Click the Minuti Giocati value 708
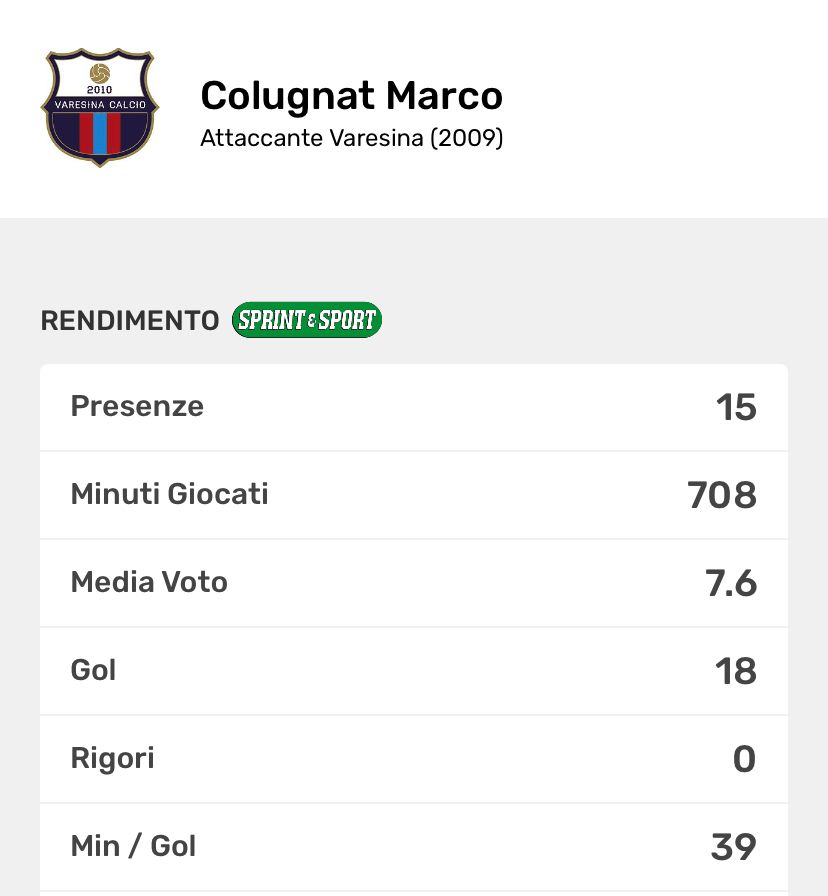 [722, 496]
